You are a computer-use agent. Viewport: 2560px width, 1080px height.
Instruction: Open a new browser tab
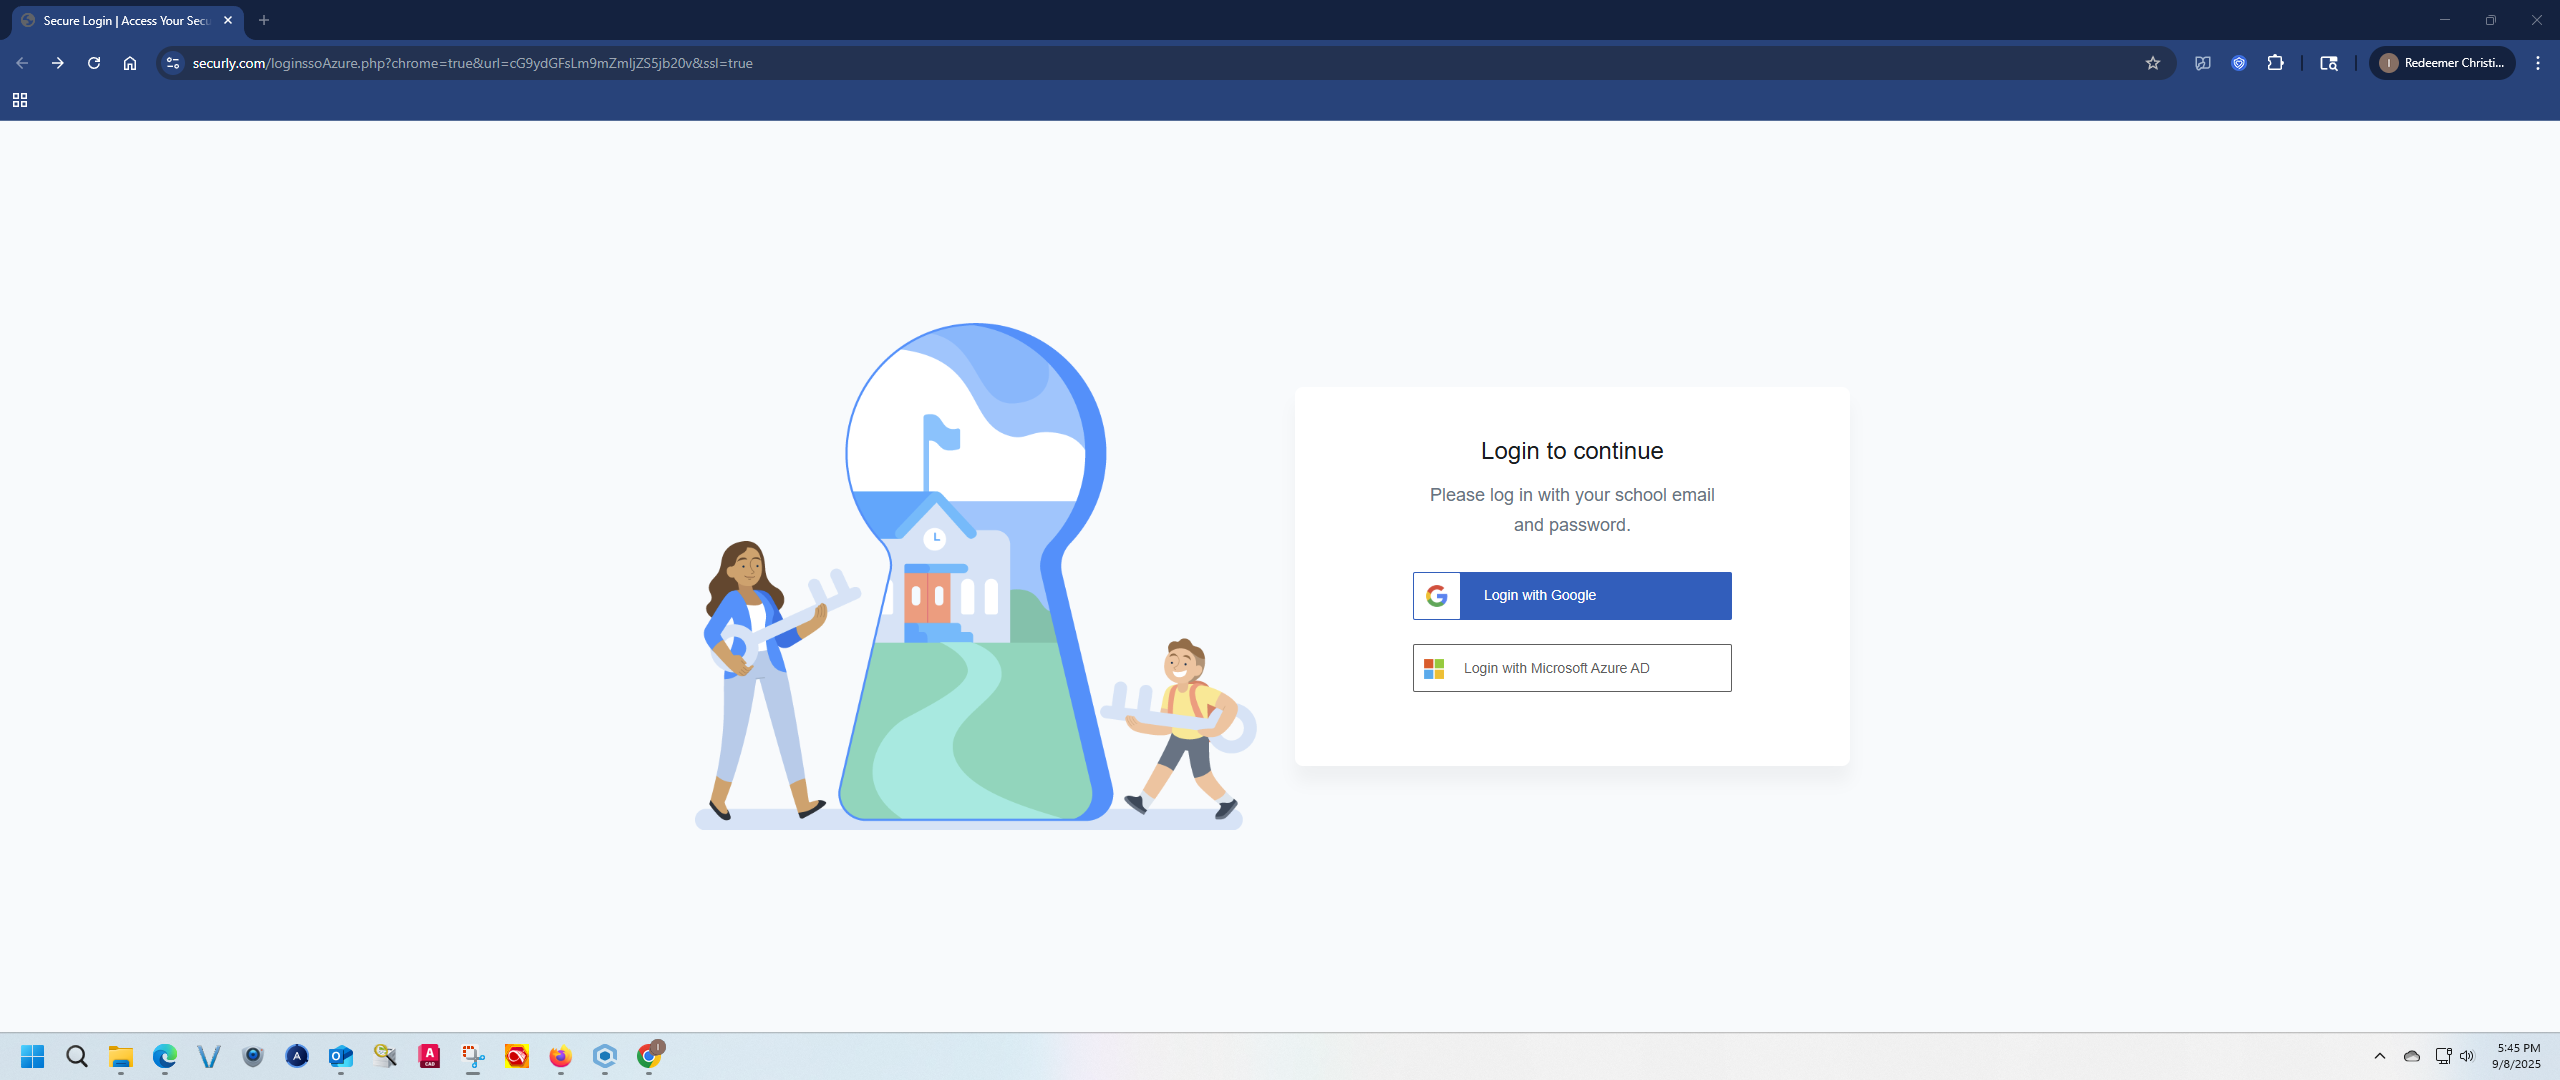pos(264,20)
